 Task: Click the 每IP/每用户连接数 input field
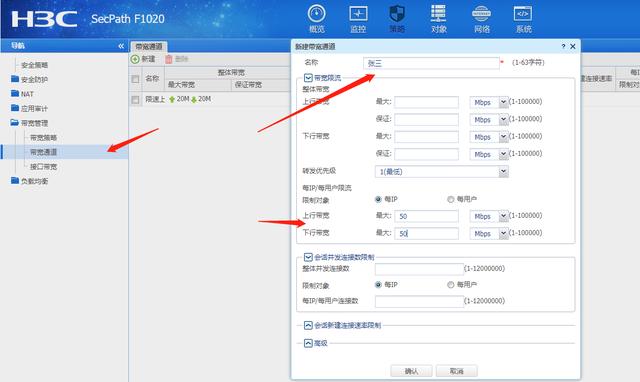click(419, 302)
